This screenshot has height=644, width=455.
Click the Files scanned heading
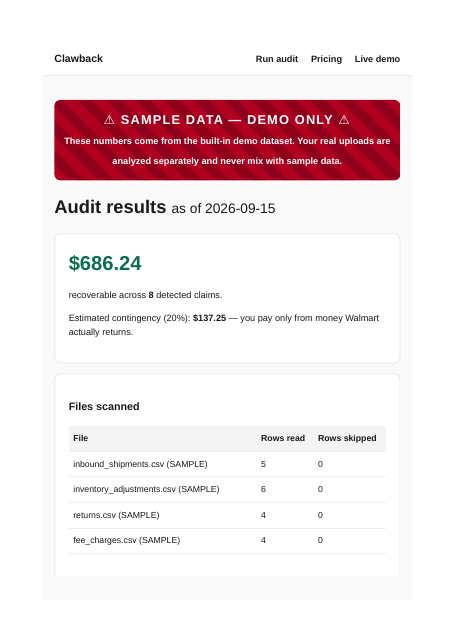click(104, 406)
